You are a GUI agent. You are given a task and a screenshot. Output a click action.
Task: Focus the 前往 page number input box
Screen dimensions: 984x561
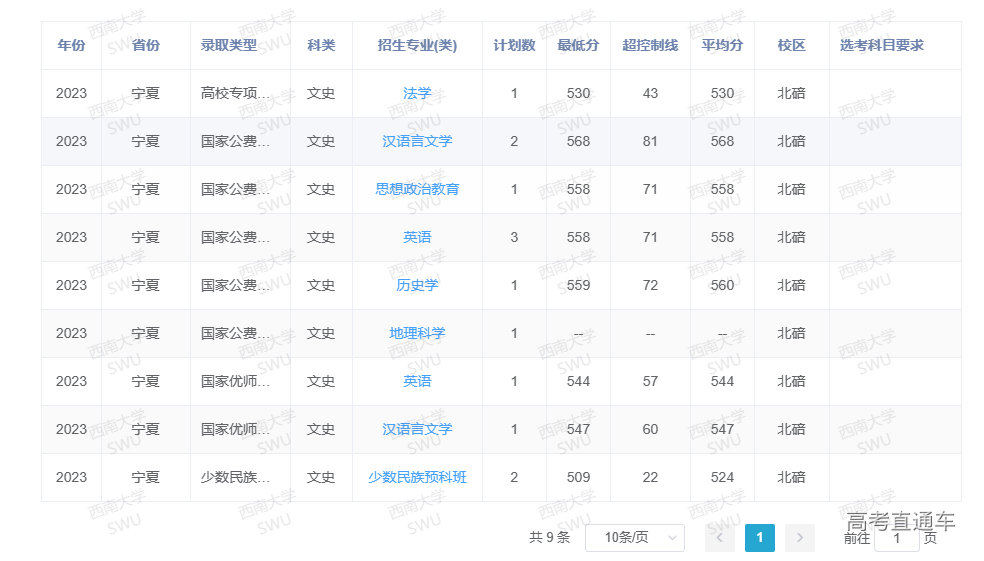896,538
